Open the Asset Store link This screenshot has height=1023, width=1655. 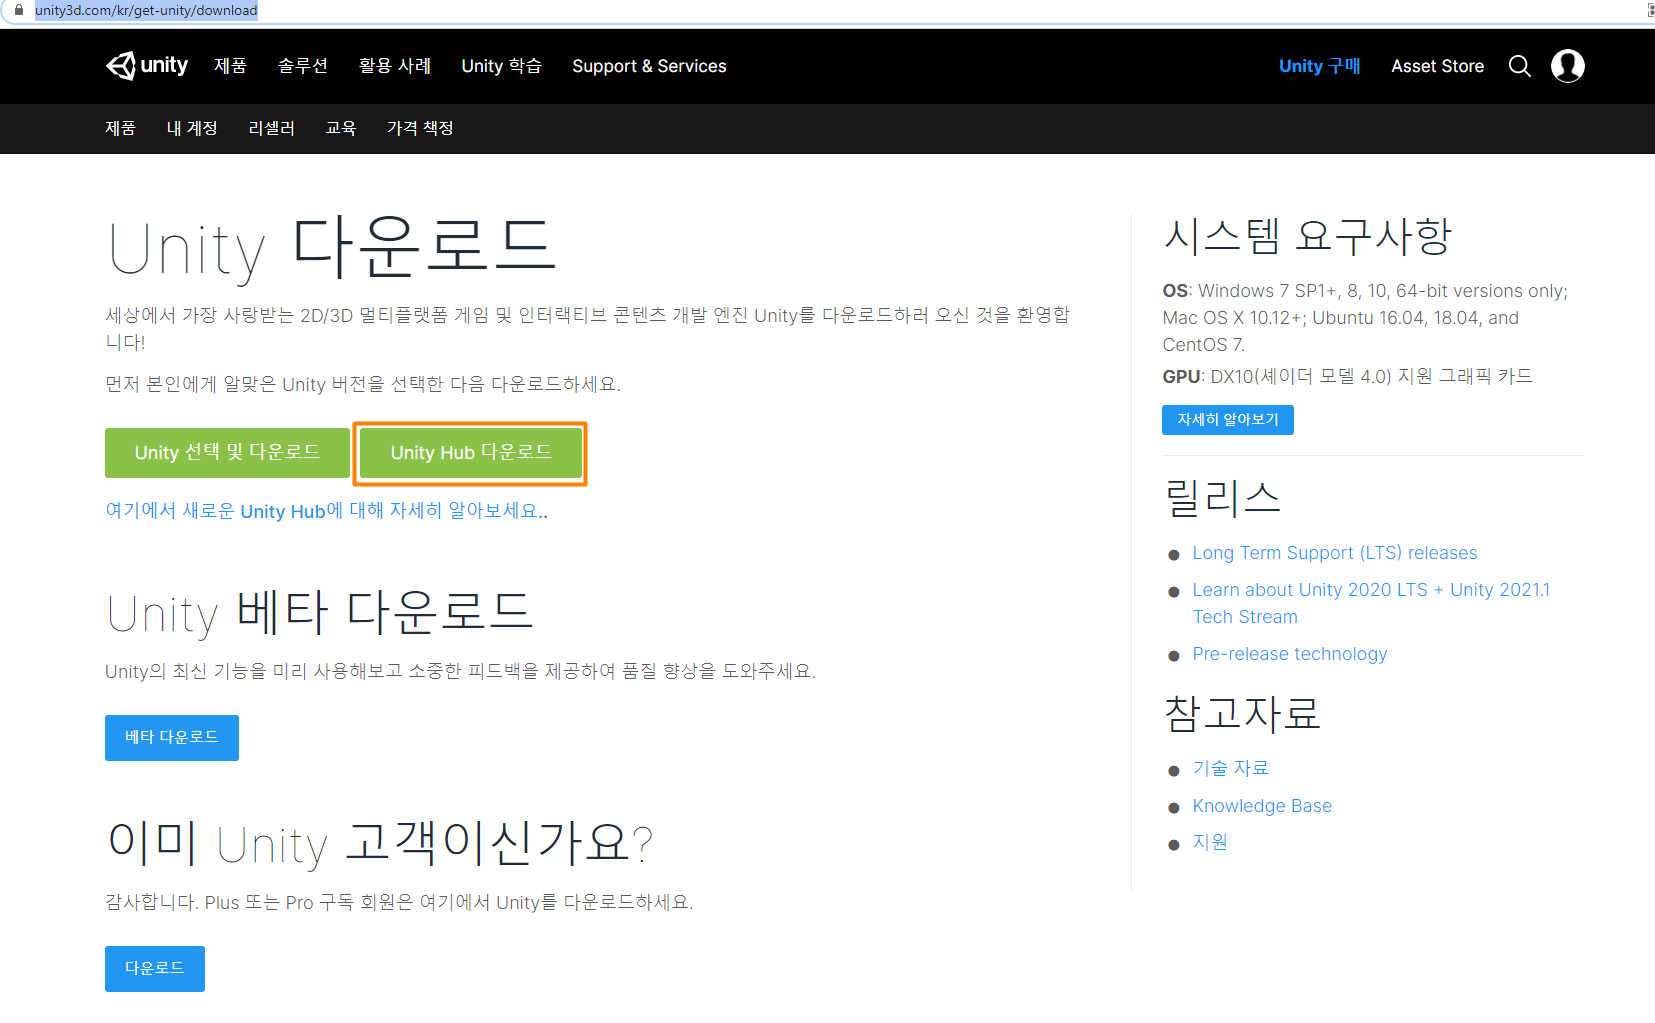(1437, 66)
